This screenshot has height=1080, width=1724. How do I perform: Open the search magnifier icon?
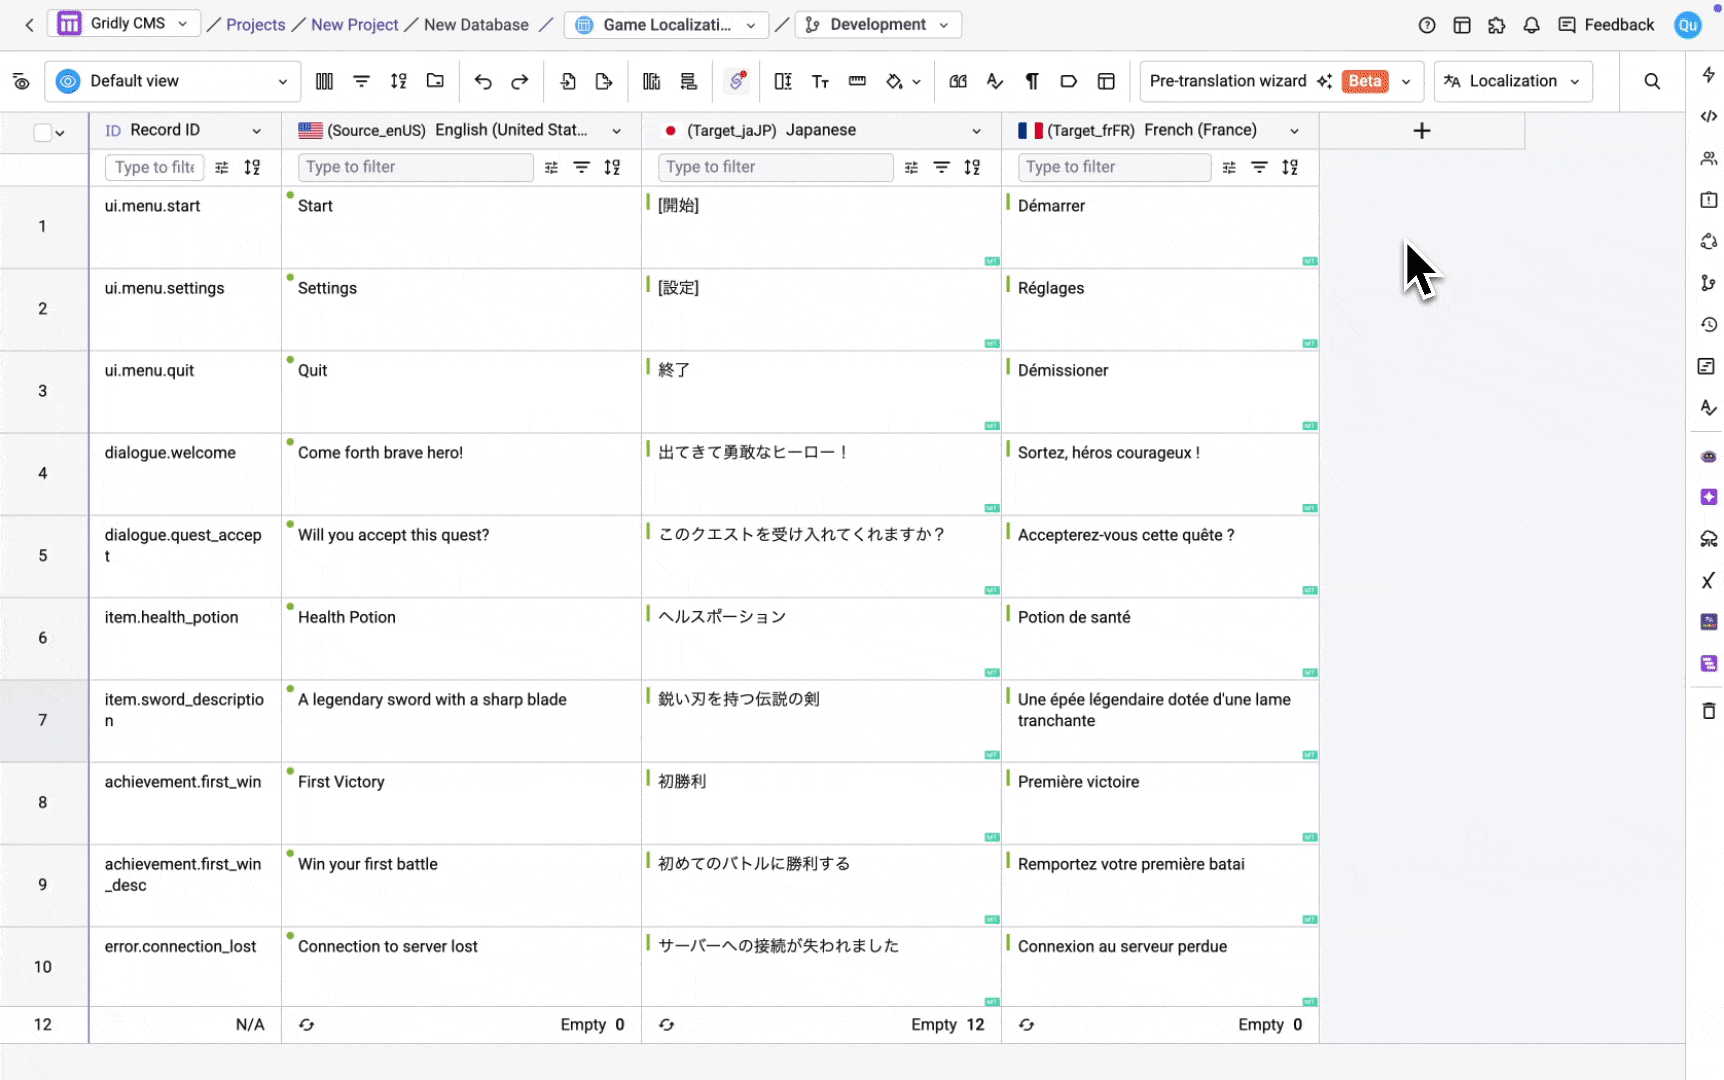pyautogui.click(x=1652, y=81)
